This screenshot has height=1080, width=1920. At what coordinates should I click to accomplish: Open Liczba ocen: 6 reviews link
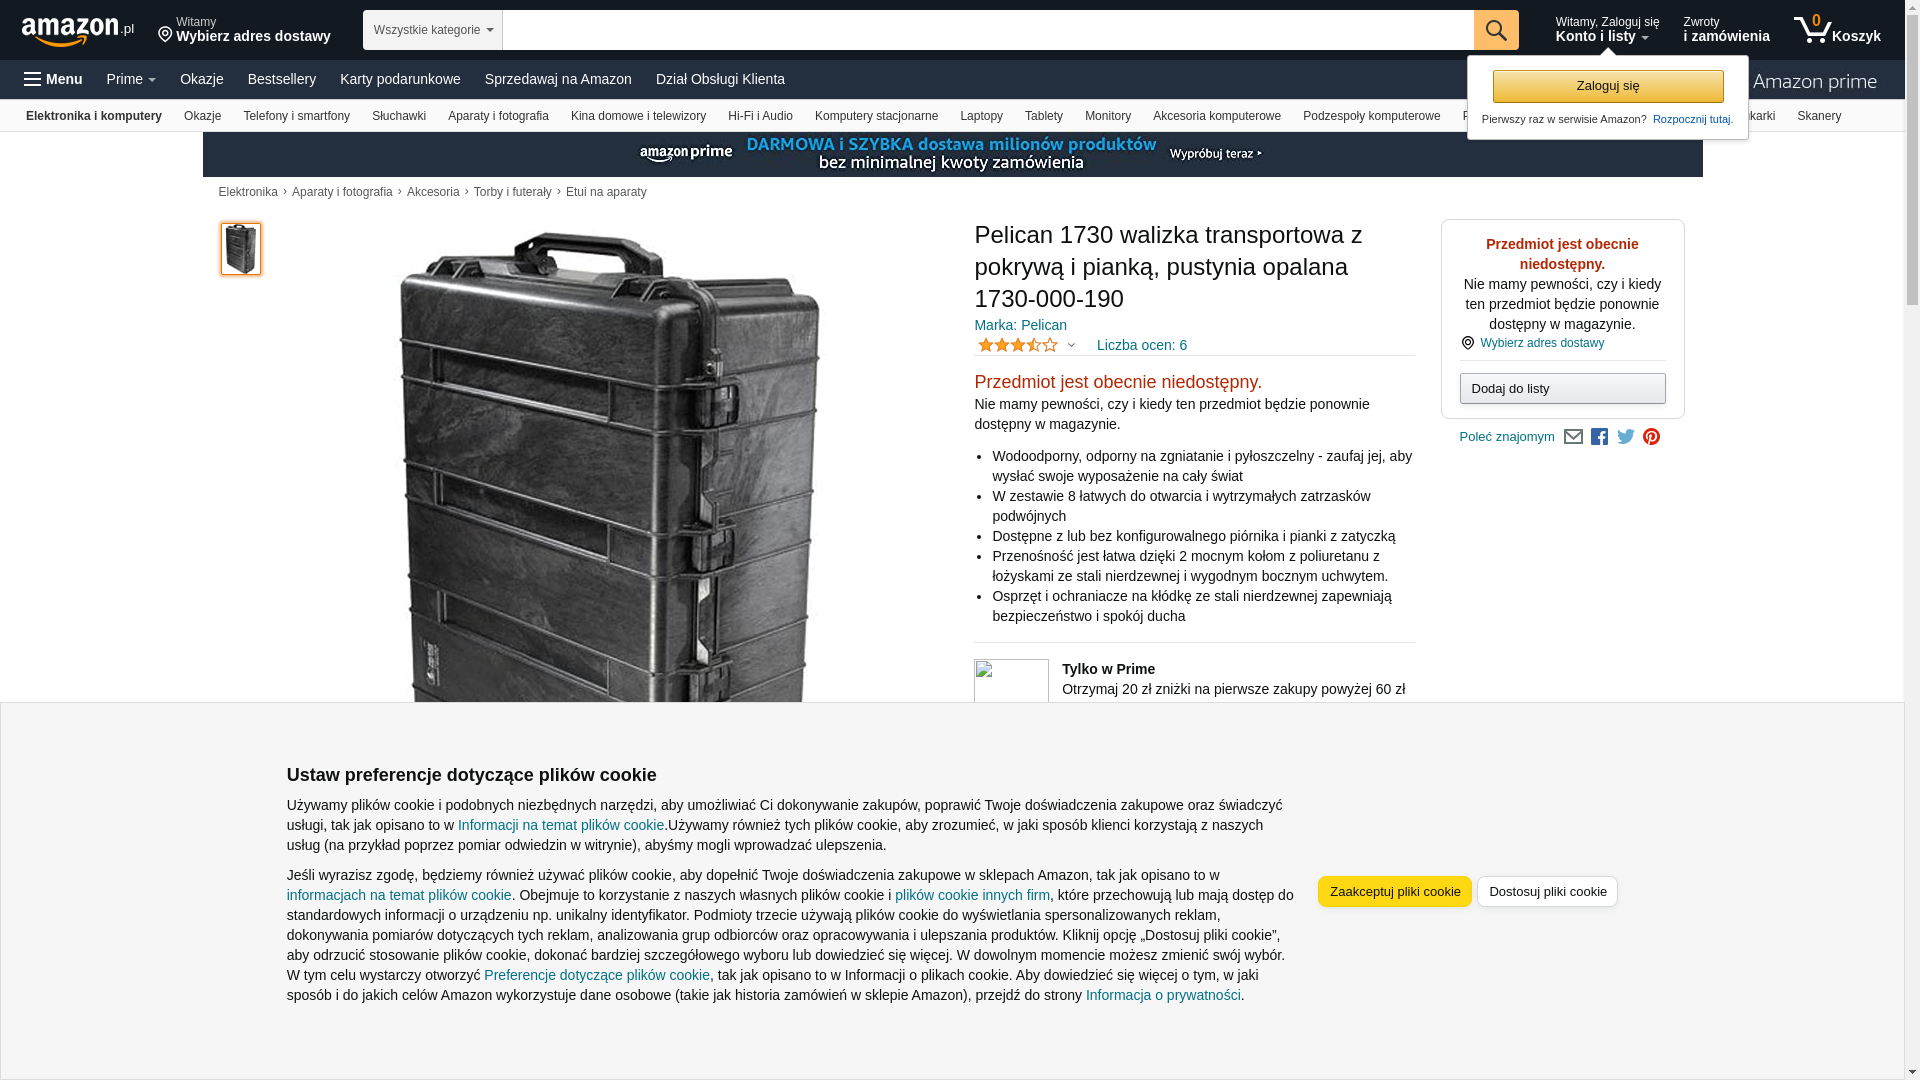[x=1142, y=345]
